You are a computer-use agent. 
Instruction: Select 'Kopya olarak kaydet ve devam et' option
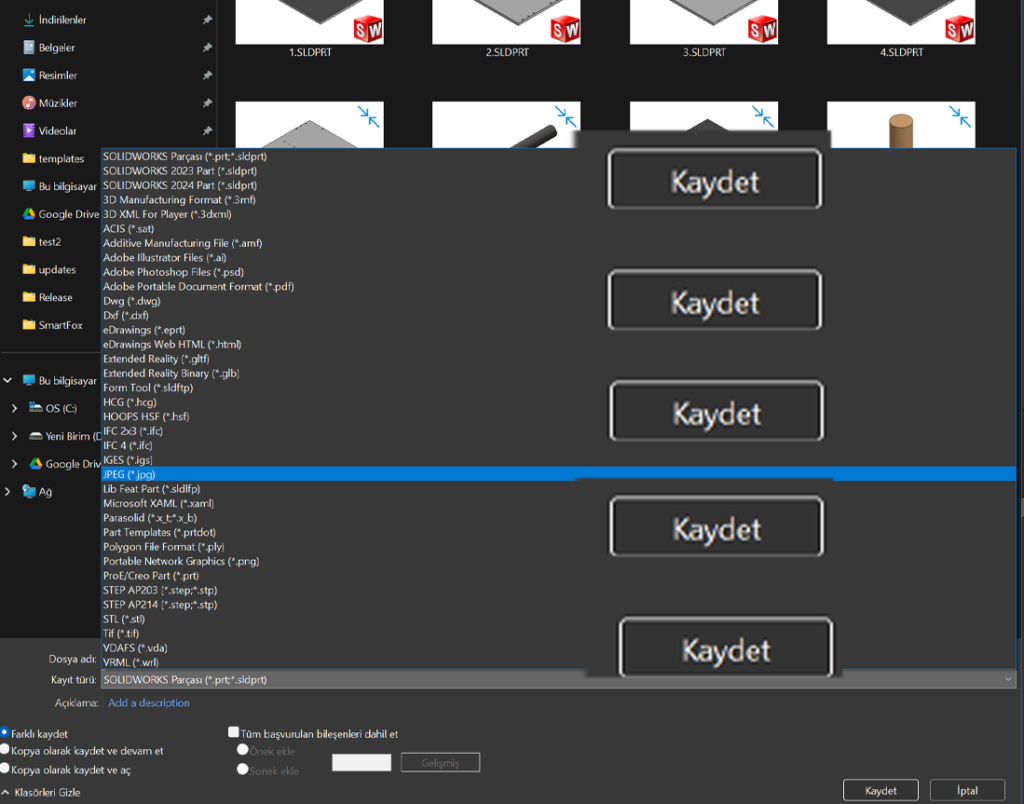[5, 749]
